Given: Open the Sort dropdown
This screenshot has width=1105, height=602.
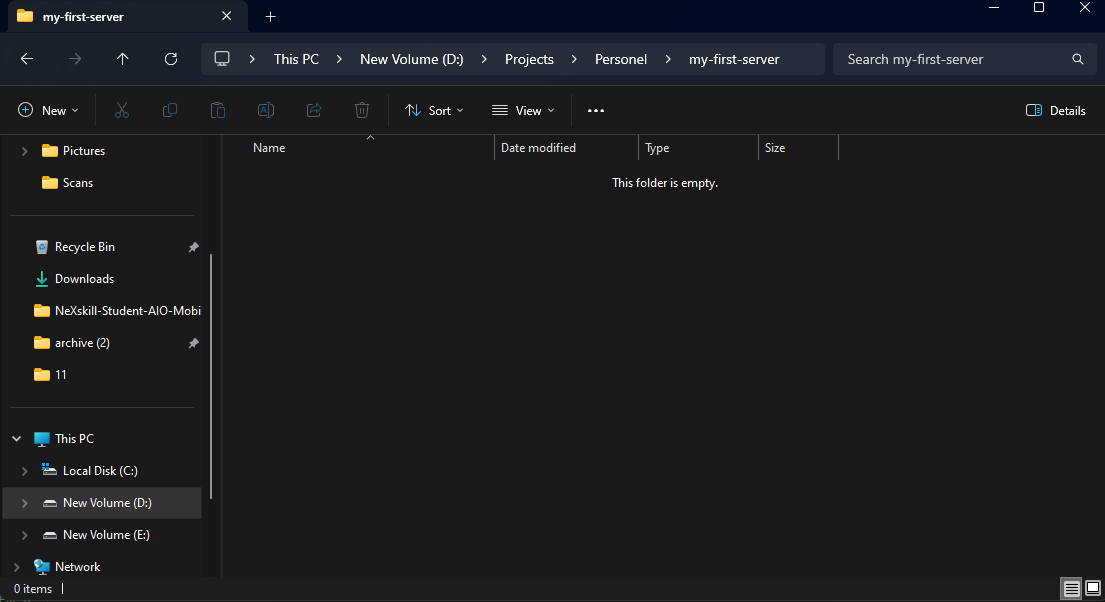Looking at the screenshot, I should [x=433, y=110].
